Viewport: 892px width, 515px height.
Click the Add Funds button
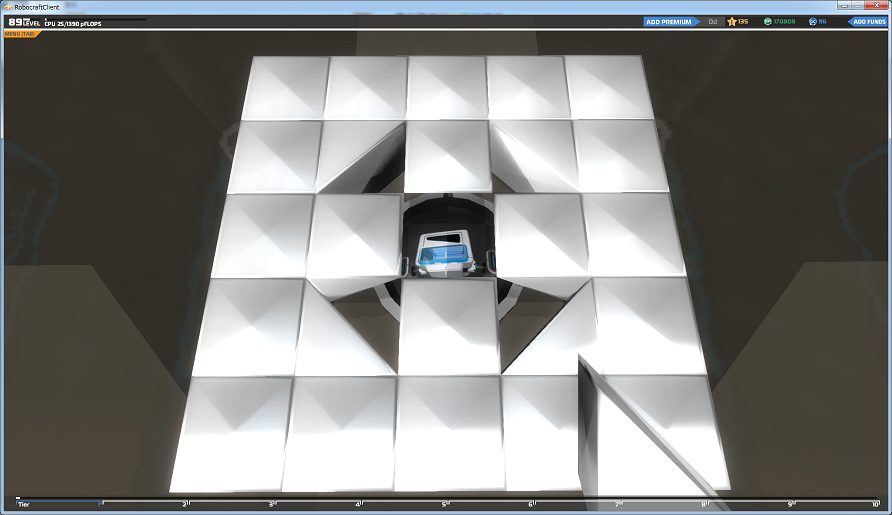pyautogui.click(x=868, y=22)
